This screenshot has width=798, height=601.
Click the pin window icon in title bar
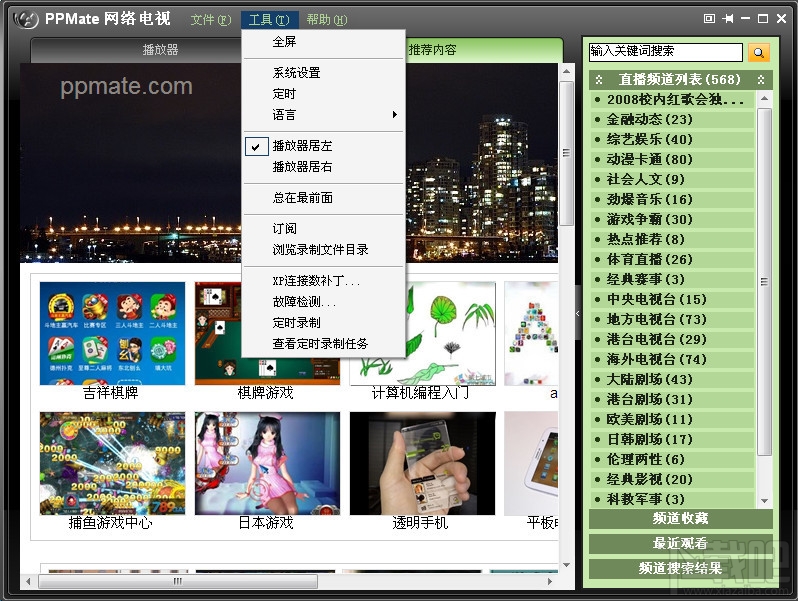[x=728, y=18]
